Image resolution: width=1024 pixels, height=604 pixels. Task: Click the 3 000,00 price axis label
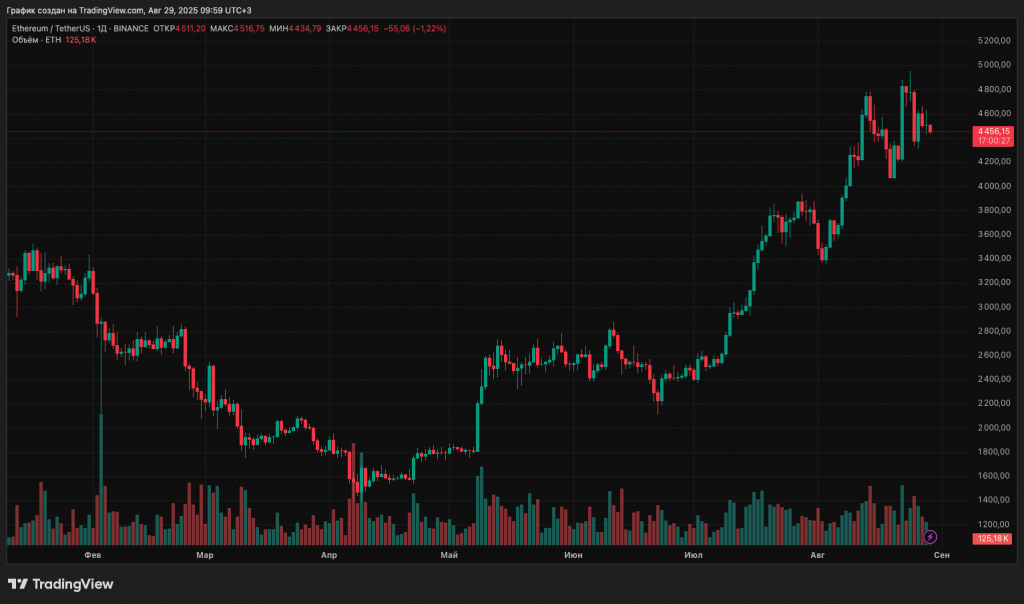[995, 307]
